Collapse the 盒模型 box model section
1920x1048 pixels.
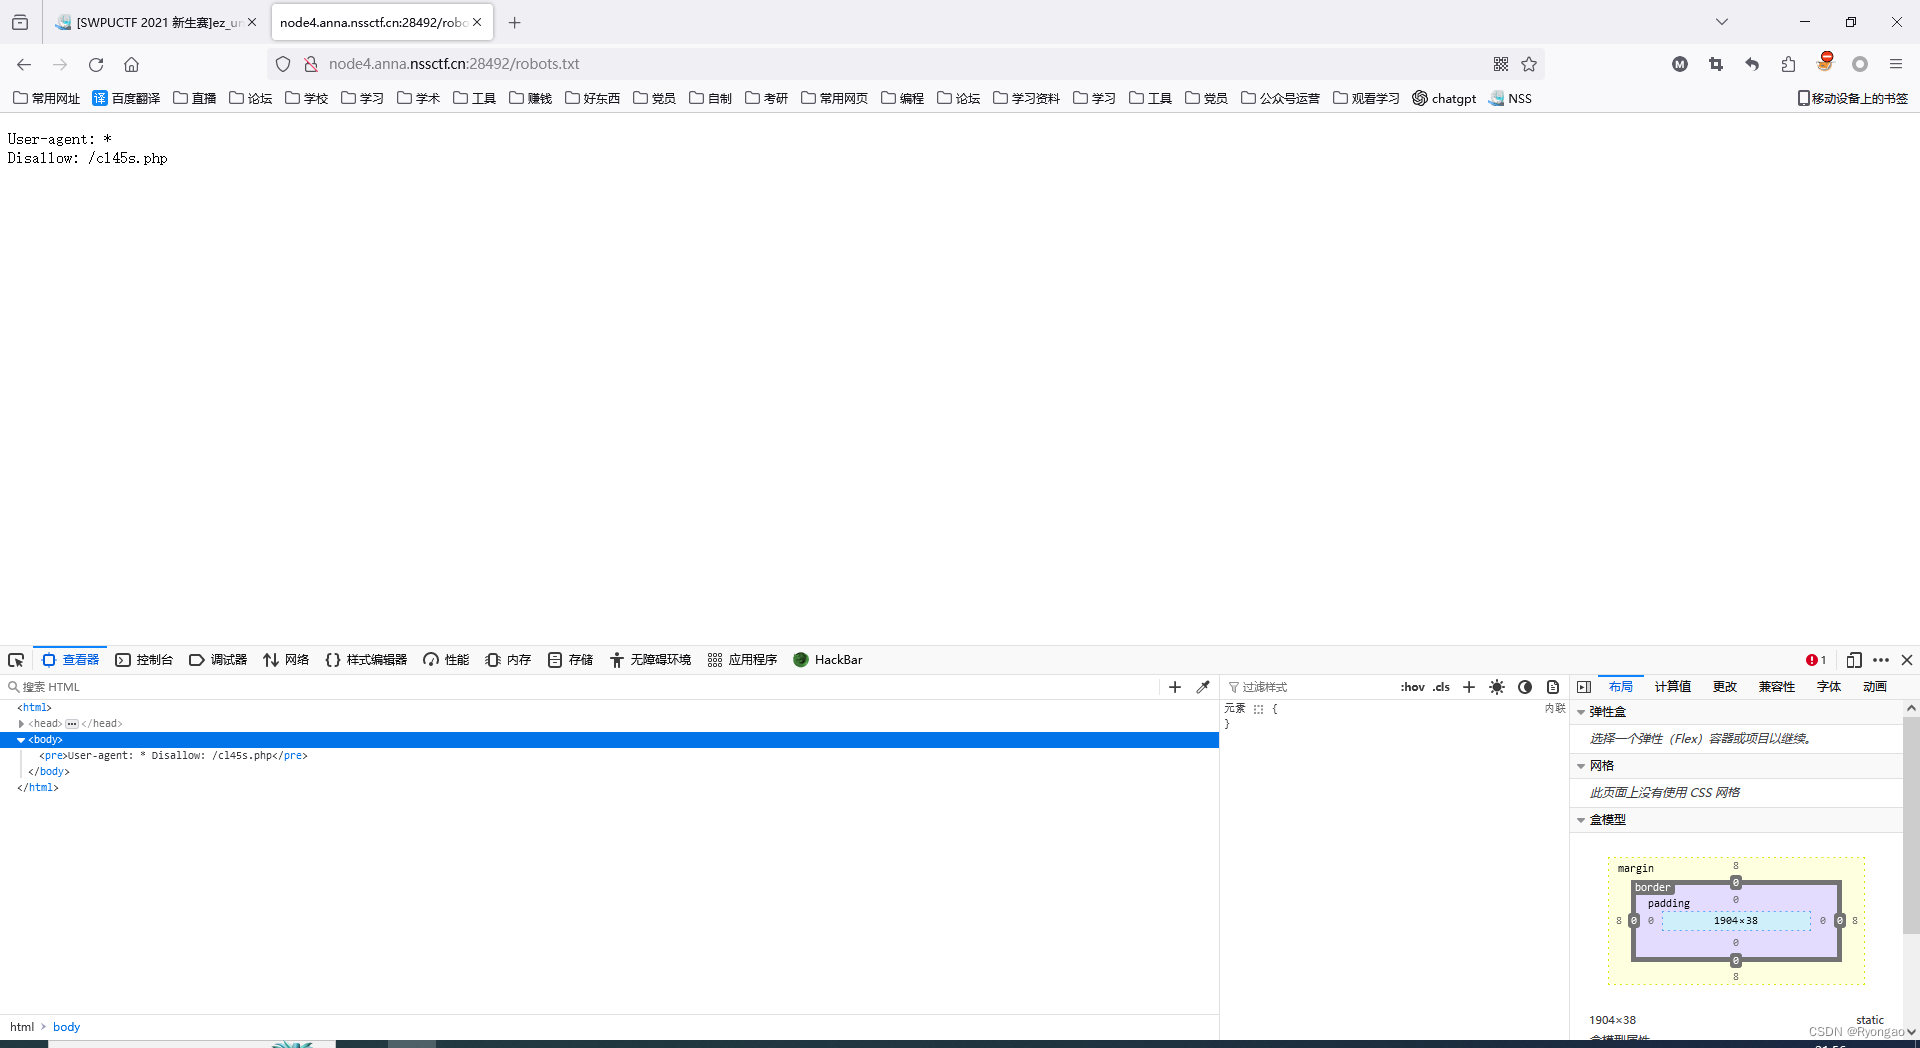[x=1581, y=820]
